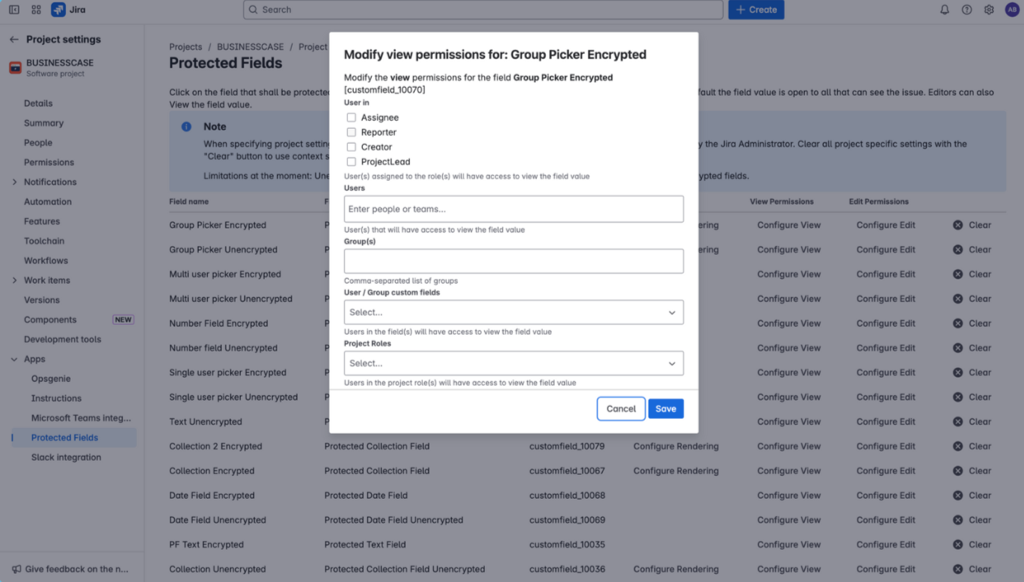Open the notifications bell
Image resolution: width=1024 pixels, height=582 pixels.
pos(945,10)
